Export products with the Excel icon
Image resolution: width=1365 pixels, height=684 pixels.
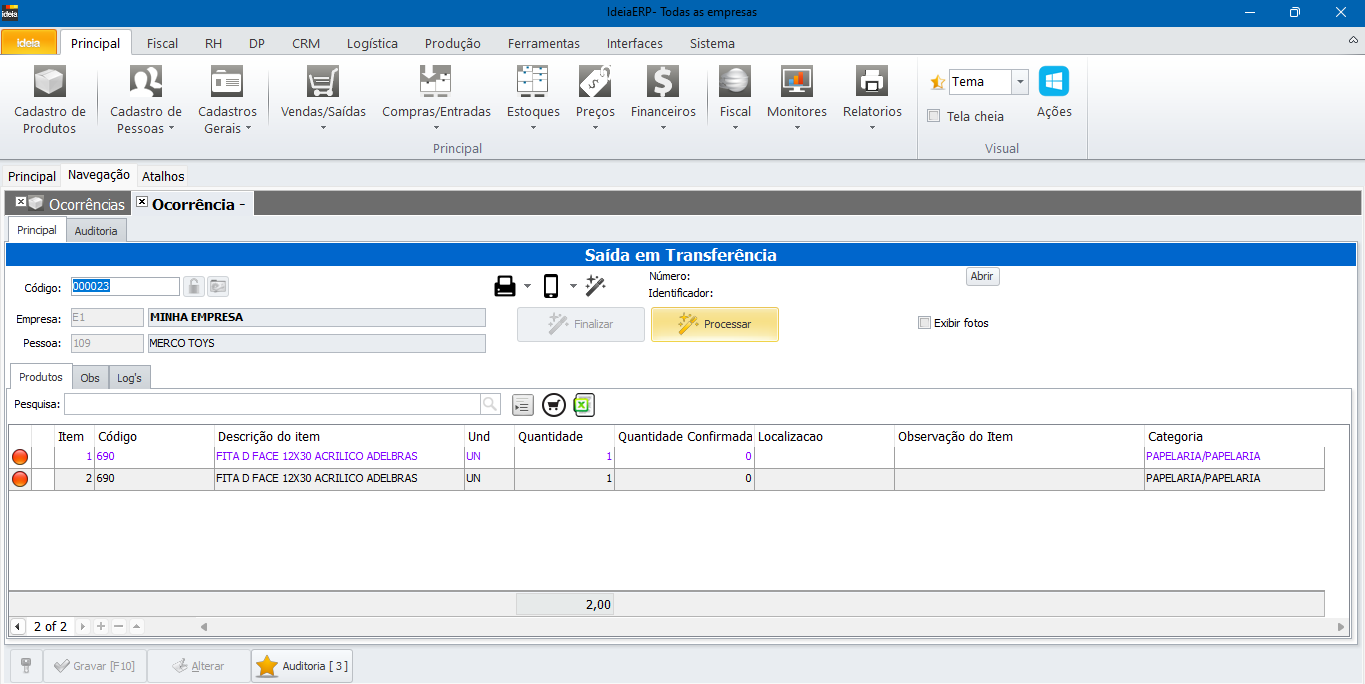pos(585,405)
